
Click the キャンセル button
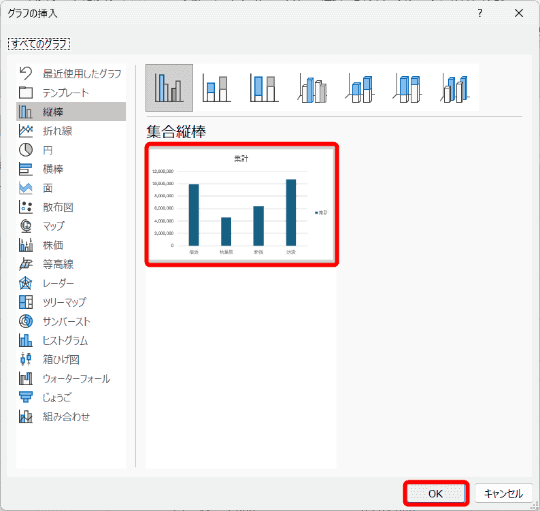coord(503,493)
